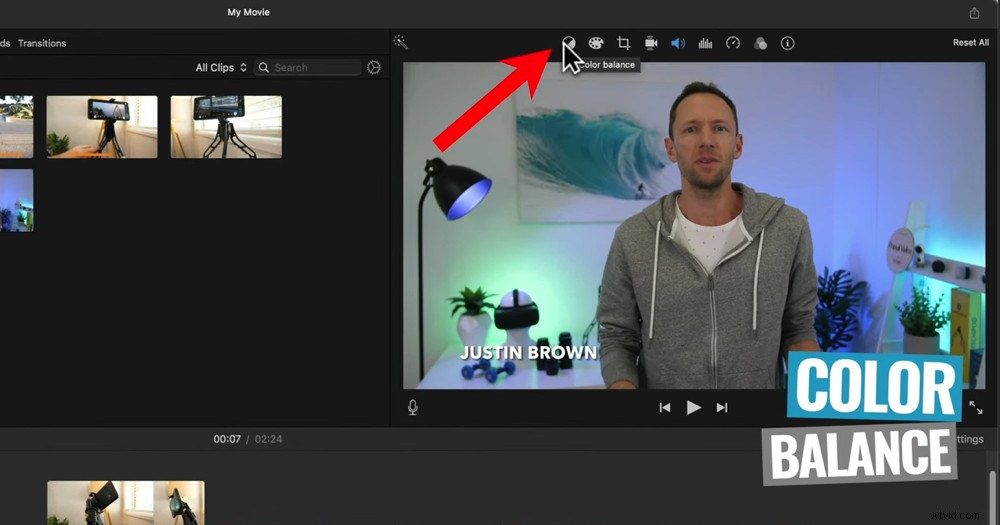
Task: Open the Color correction palette tool
Action: (596, 43)
